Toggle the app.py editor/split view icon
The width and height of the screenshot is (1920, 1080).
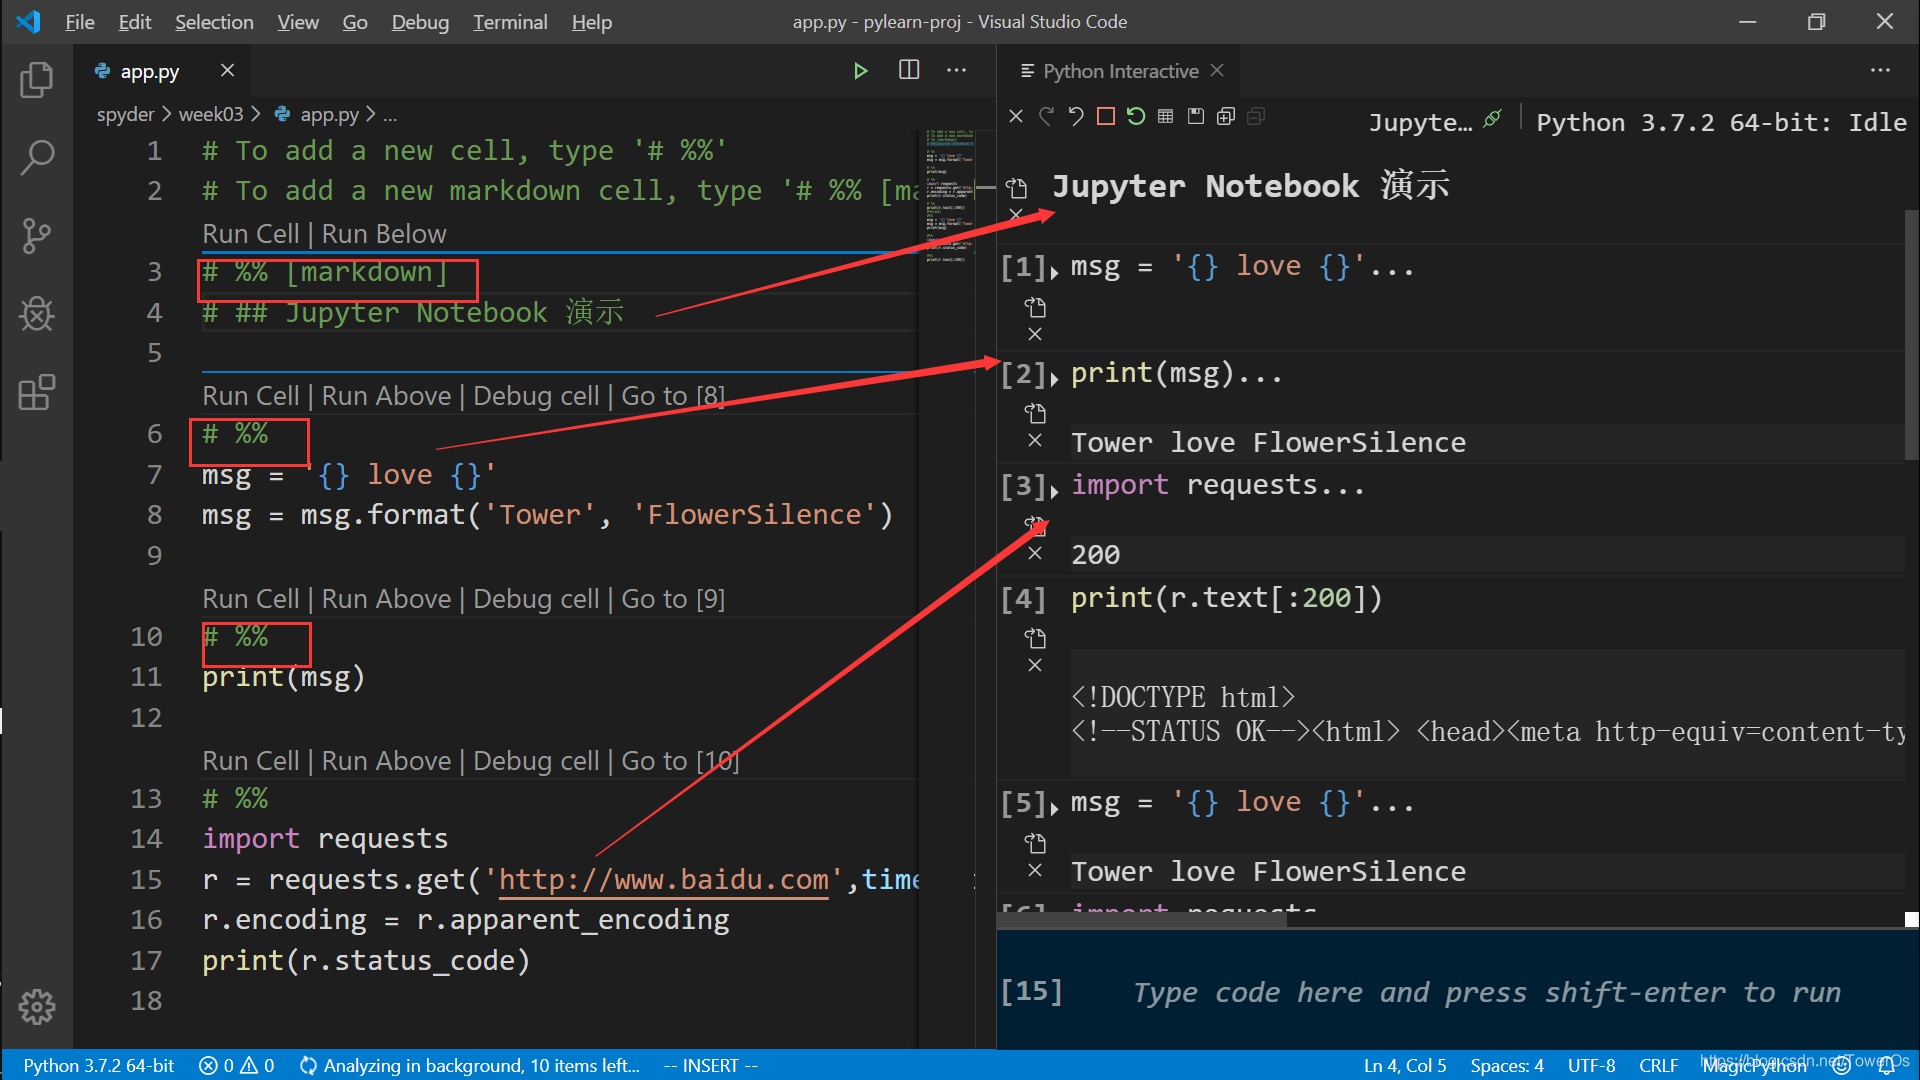click(909, 70)
